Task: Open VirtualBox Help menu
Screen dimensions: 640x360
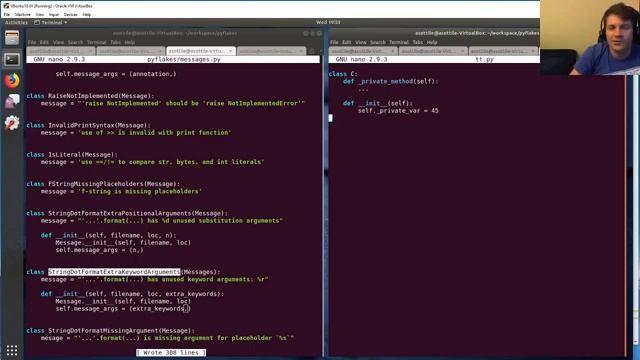Action: (x=87, y=14)
